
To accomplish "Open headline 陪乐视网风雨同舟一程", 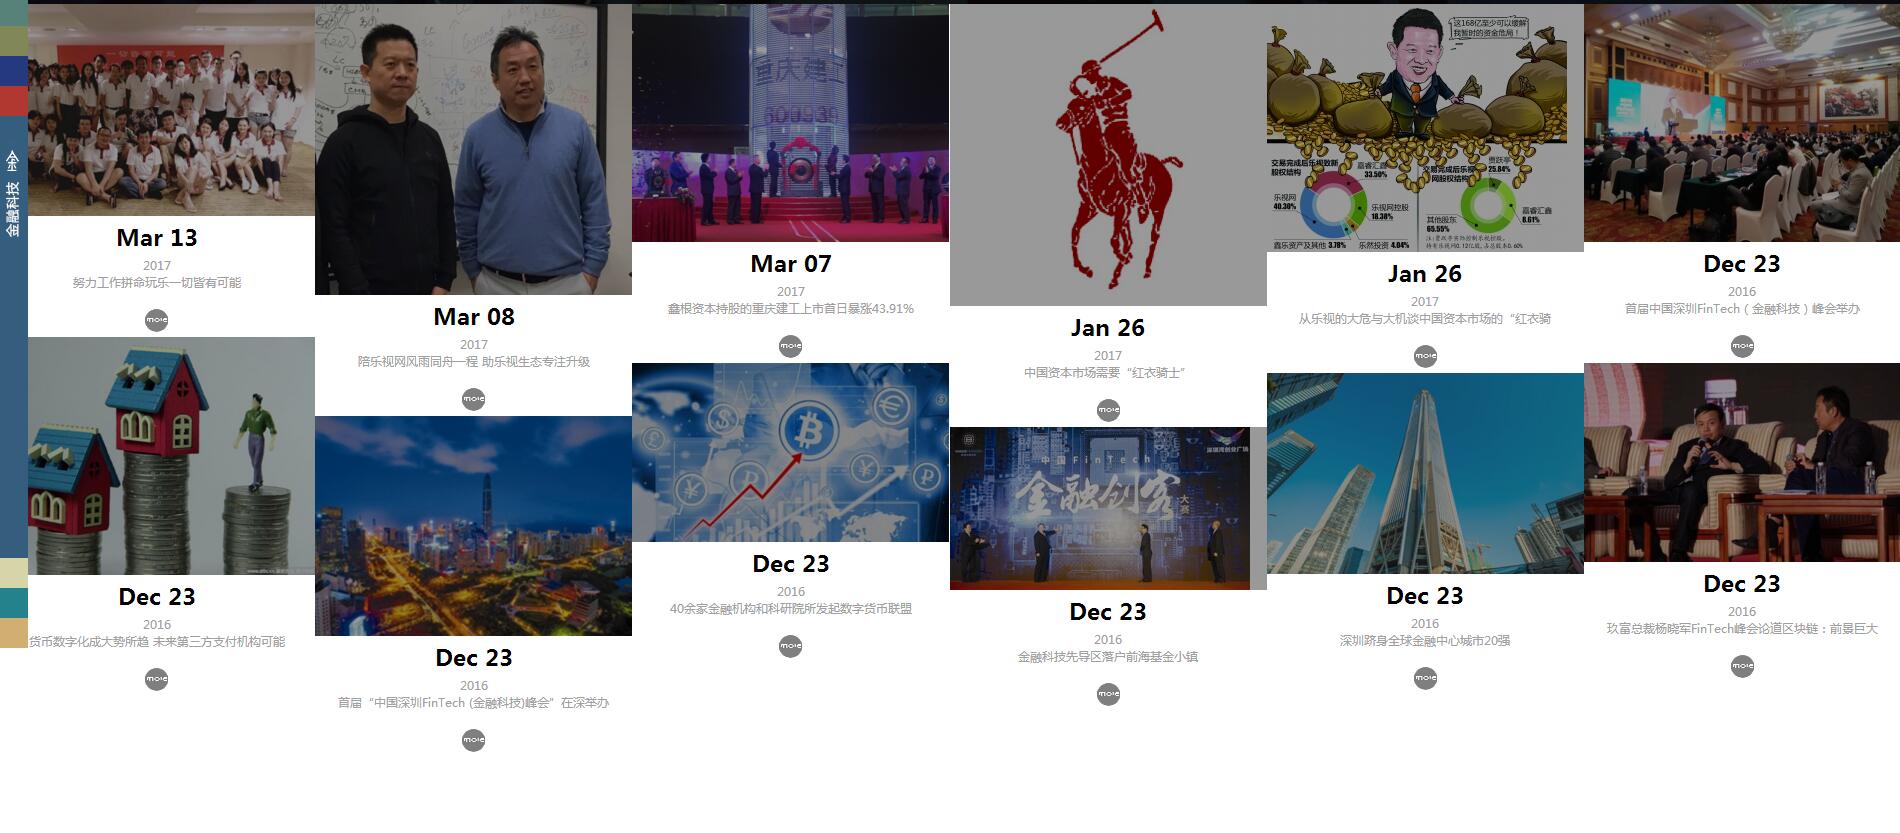I will click(473, 362).
